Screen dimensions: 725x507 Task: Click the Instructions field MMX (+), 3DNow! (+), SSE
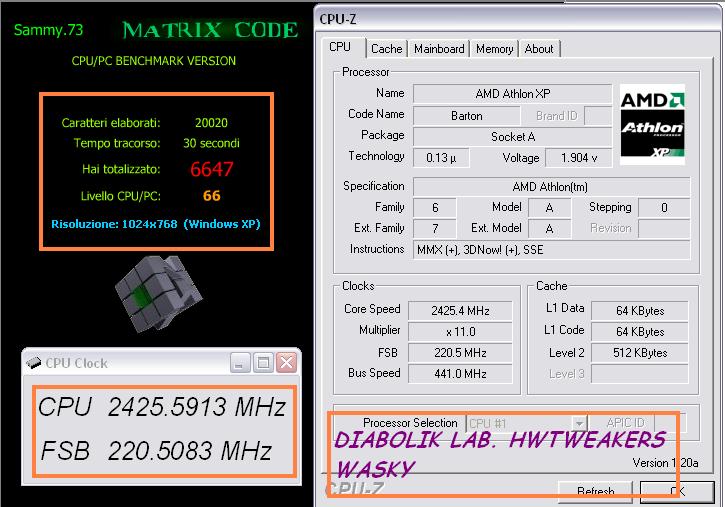[x=551, y=250]
